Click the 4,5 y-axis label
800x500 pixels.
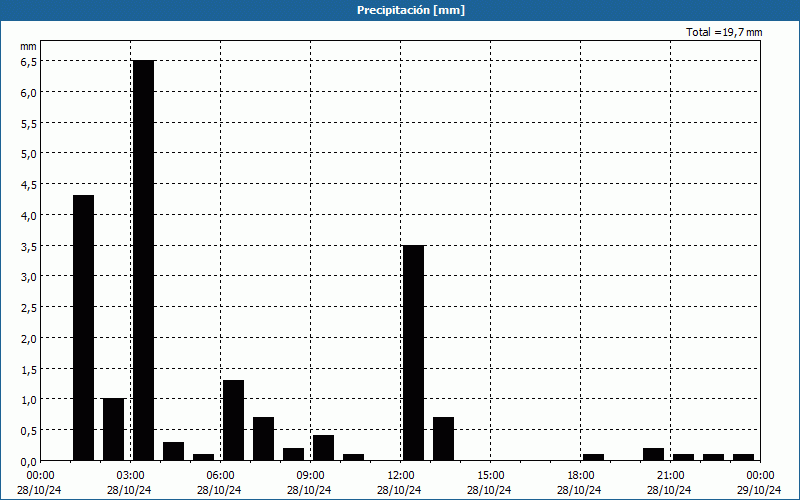pos(28,185)
